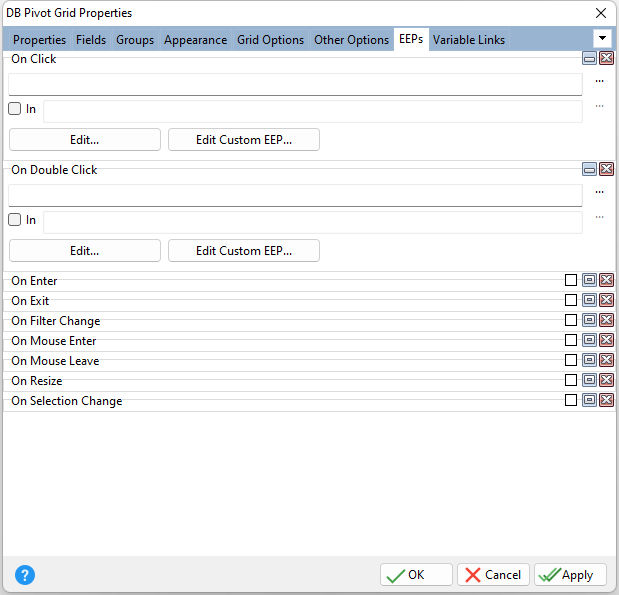The height and width of the screenshot is (595, 619).
Task: Clear the On Mouse Leave EEP
Action: [x=607, y=360]
